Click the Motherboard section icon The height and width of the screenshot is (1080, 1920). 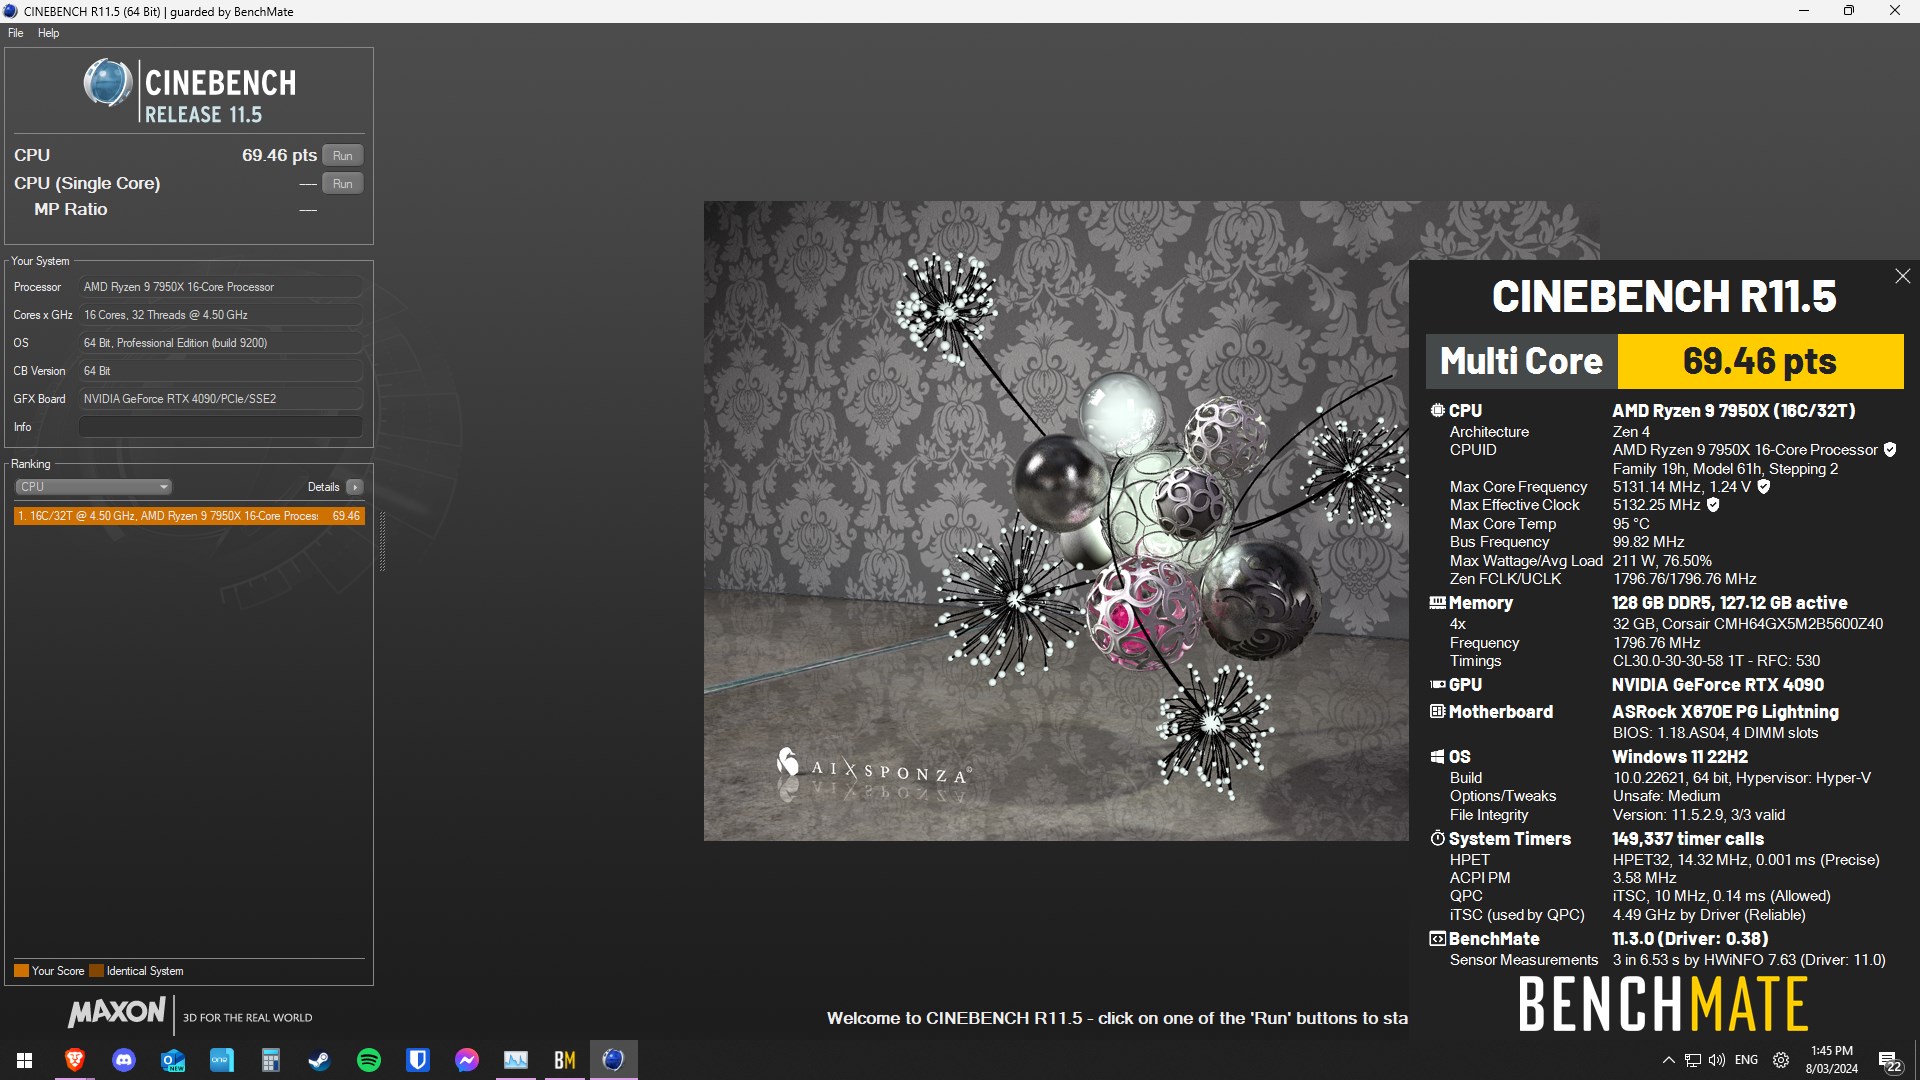pos(1437,712)
